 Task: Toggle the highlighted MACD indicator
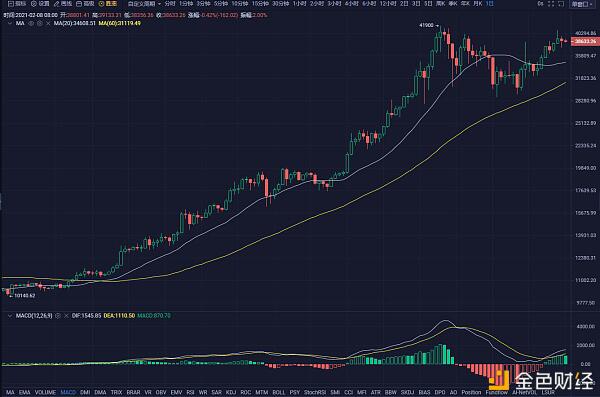coord(68,392)
